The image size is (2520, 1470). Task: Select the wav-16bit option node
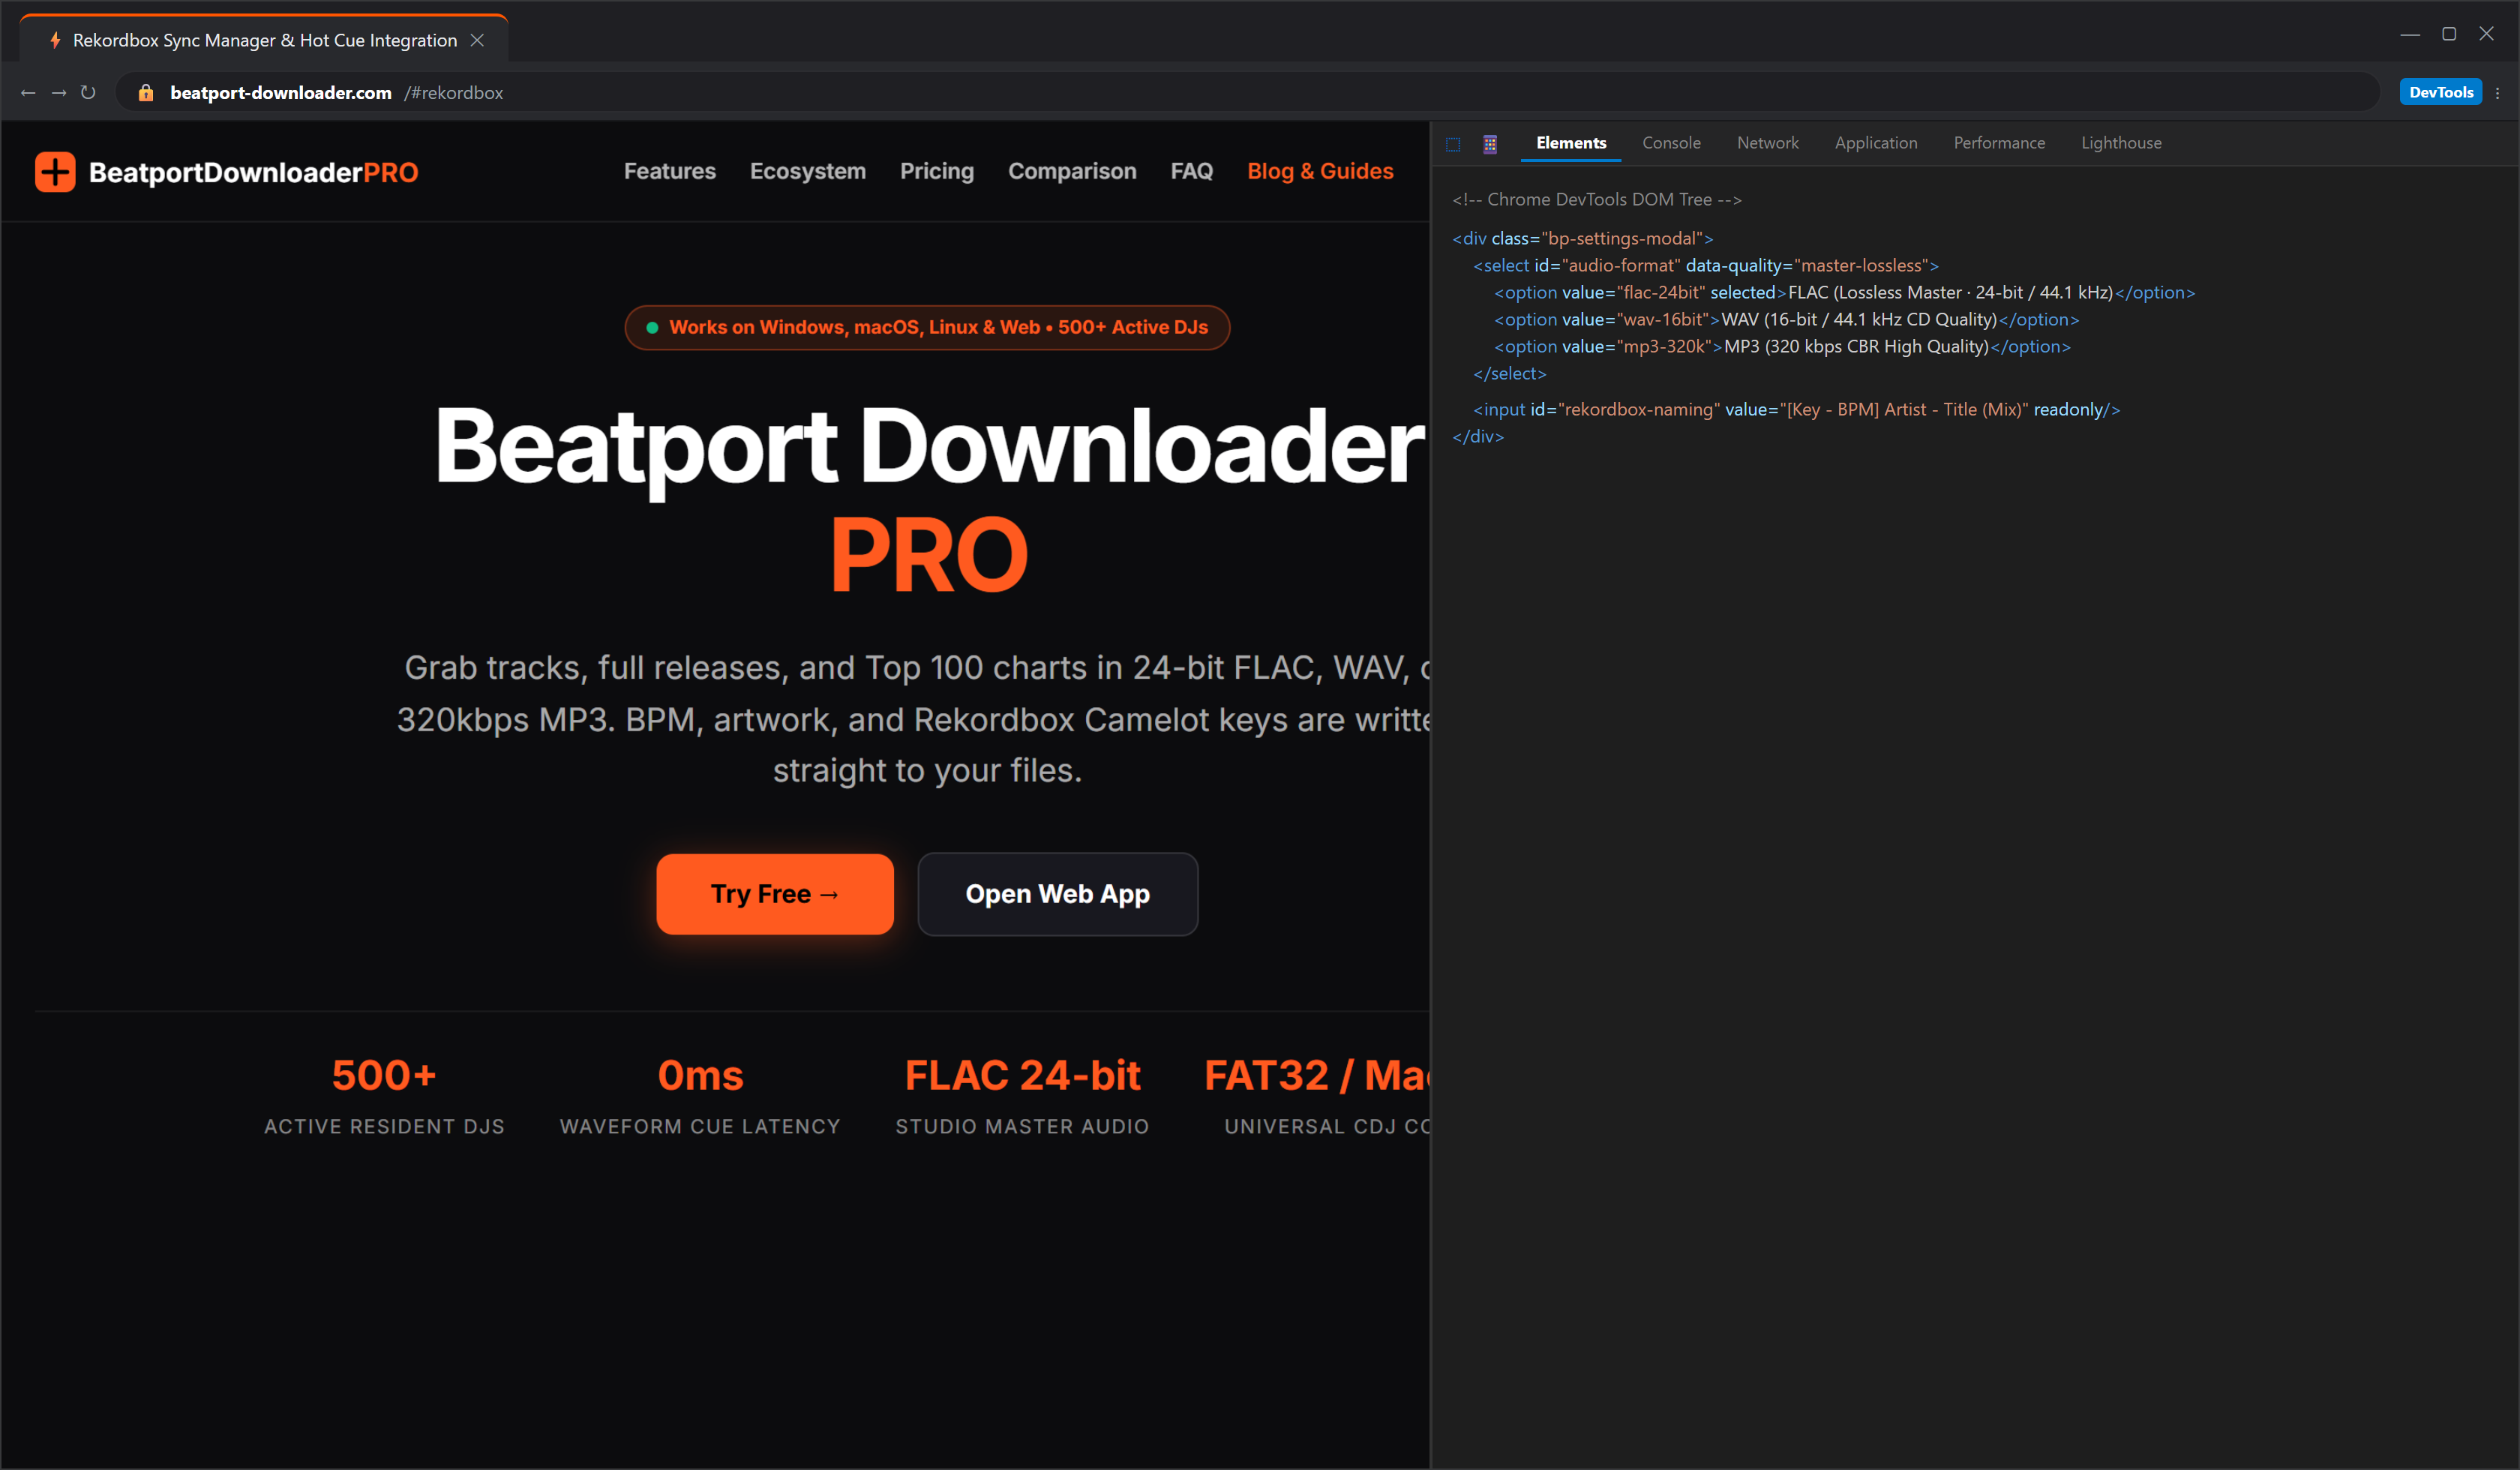coord(1786,319)
